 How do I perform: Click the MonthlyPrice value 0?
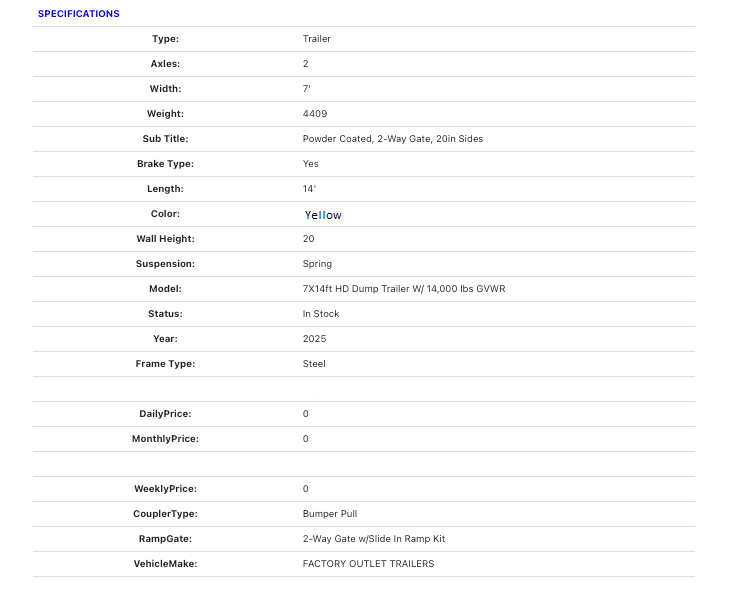point(306,439)
